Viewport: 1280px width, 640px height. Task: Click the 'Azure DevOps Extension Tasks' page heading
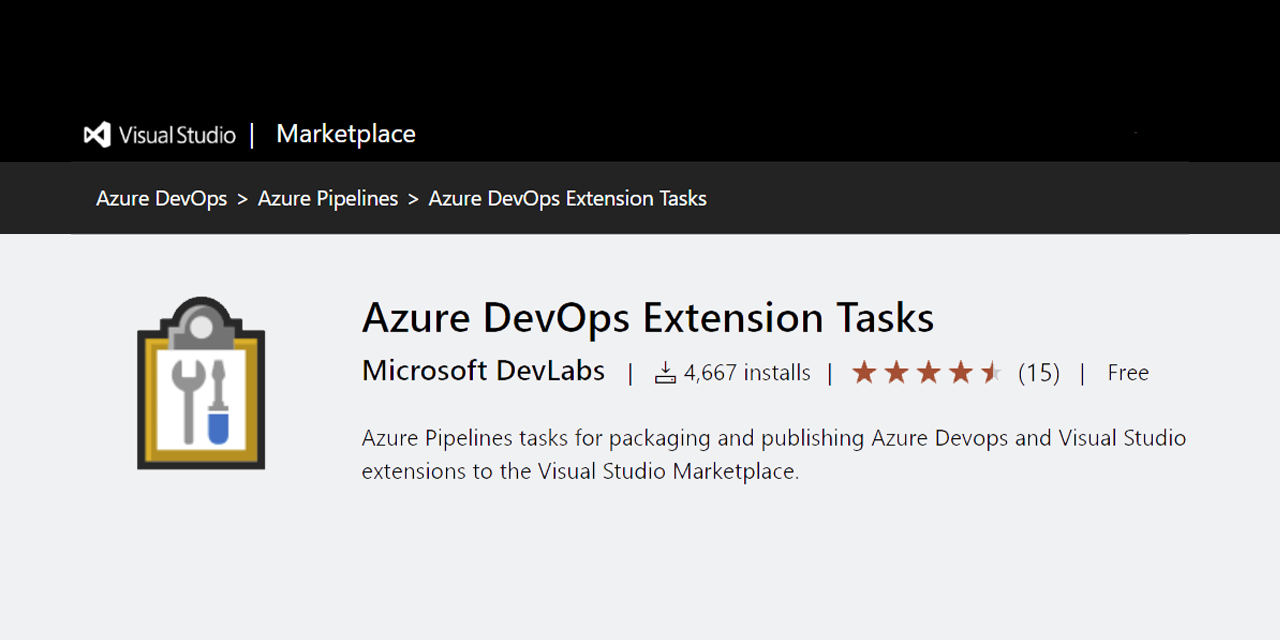[648, 318]
